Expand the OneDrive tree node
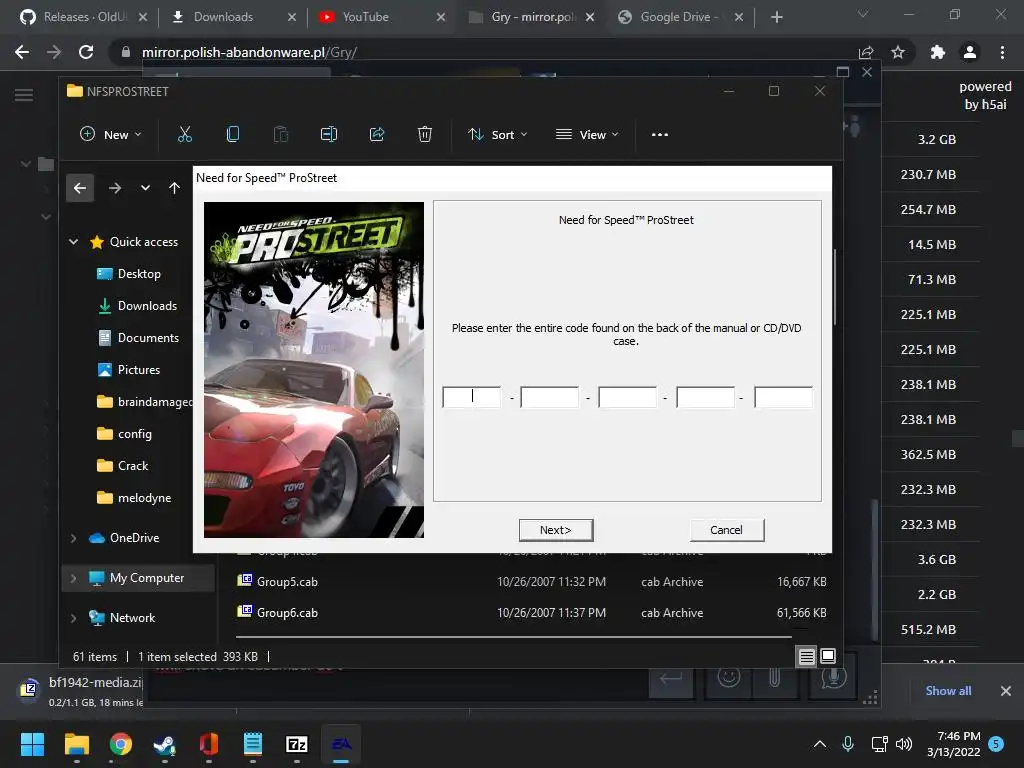 pos(73,538)
